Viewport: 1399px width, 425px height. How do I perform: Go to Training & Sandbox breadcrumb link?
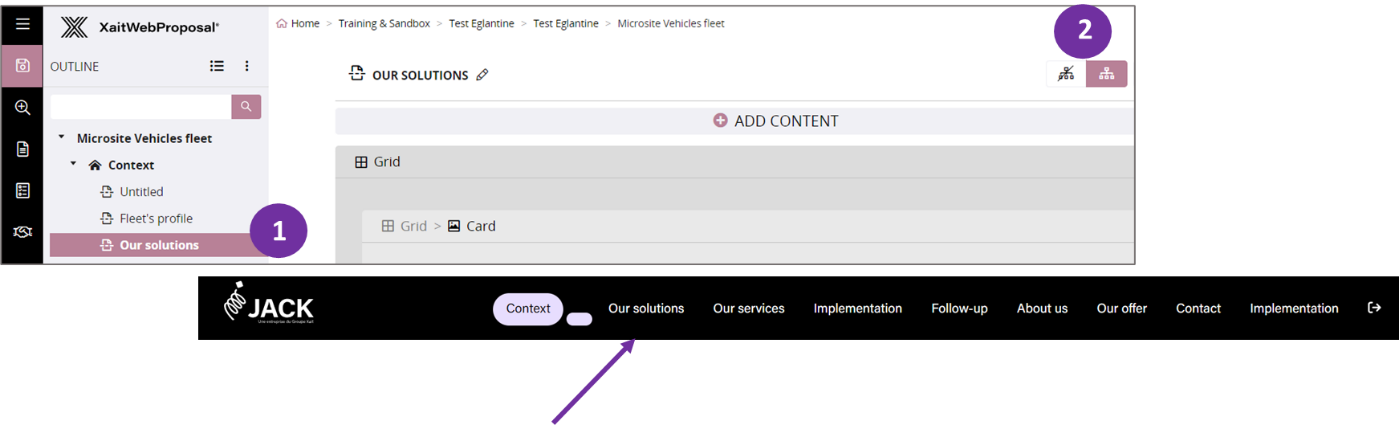tap(384, 24)
